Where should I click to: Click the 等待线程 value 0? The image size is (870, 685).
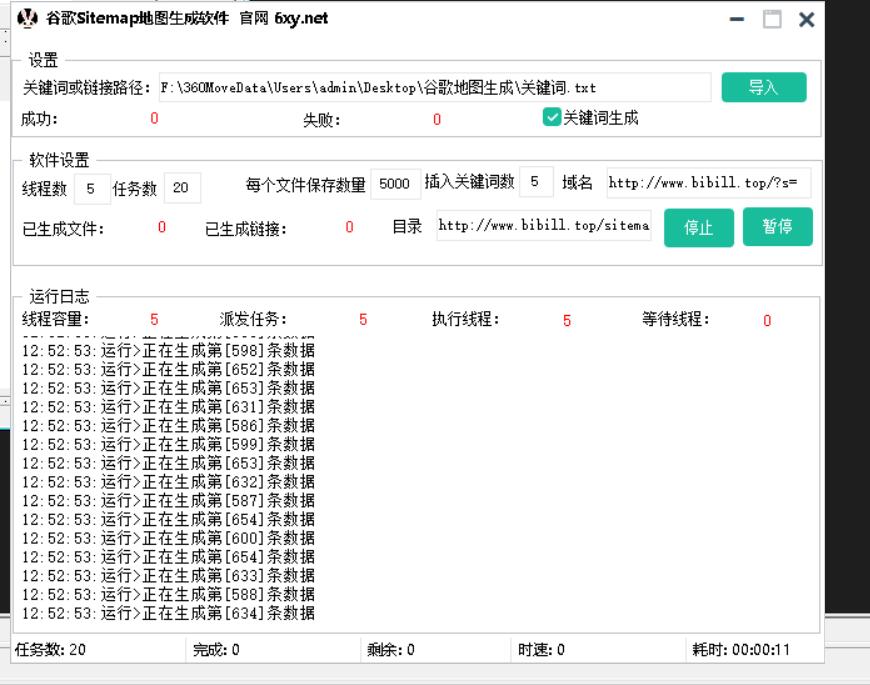[x=767, y=321]
